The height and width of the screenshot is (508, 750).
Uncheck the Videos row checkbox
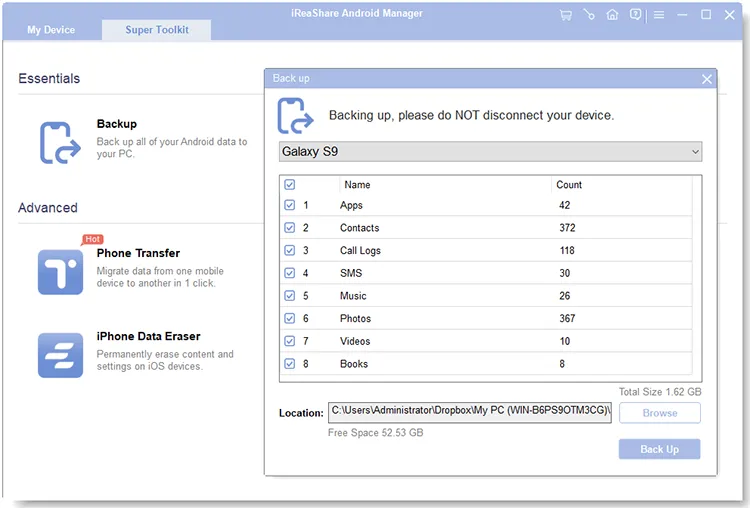tap(289, 341)
